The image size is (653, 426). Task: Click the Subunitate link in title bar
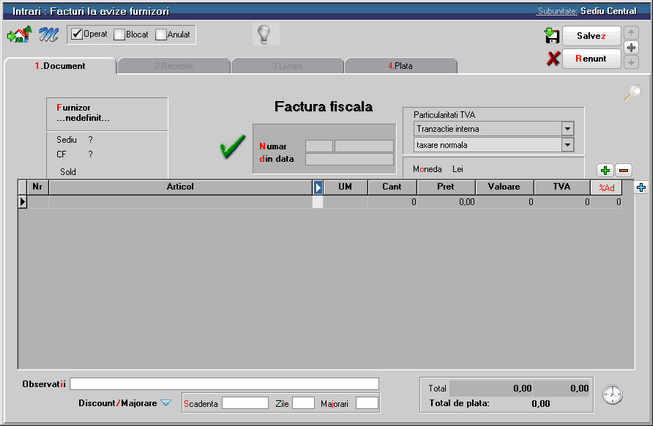click(x=557, y=11)
